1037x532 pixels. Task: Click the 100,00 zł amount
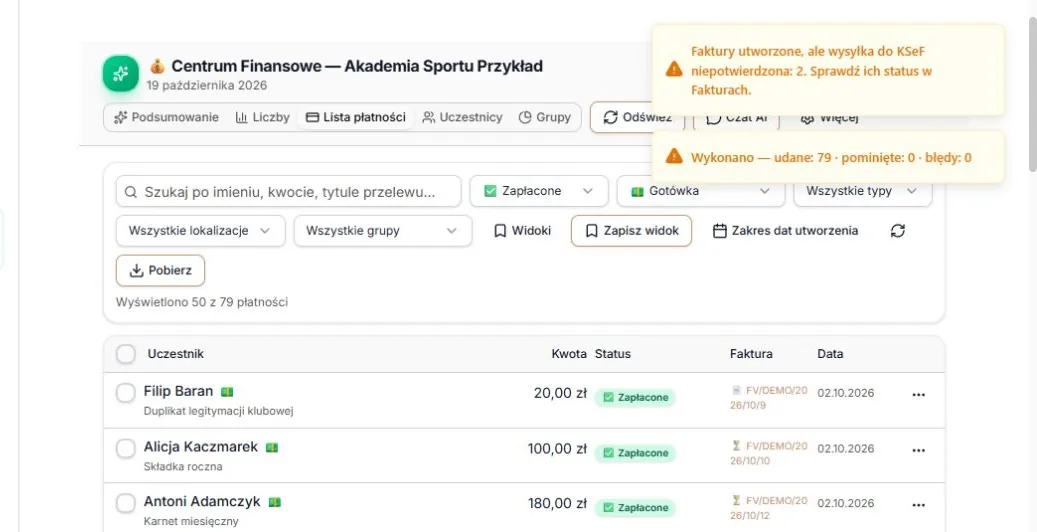click(x=558, y=449)
